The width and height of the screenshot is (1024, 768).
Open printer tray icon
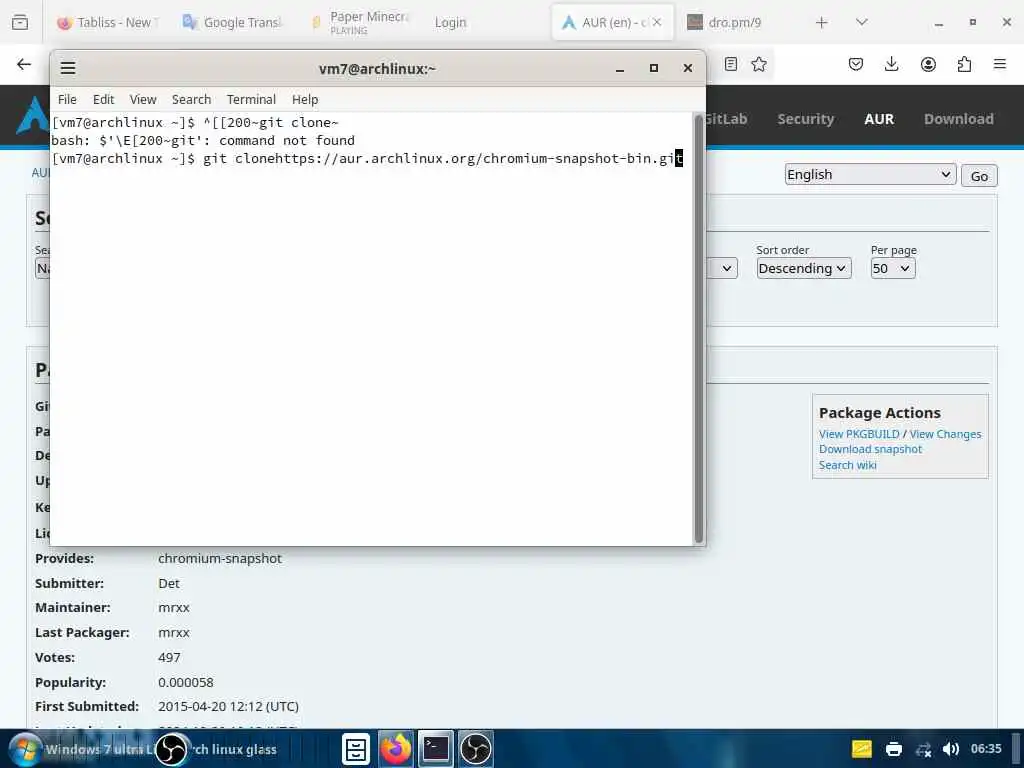(894, 749)
